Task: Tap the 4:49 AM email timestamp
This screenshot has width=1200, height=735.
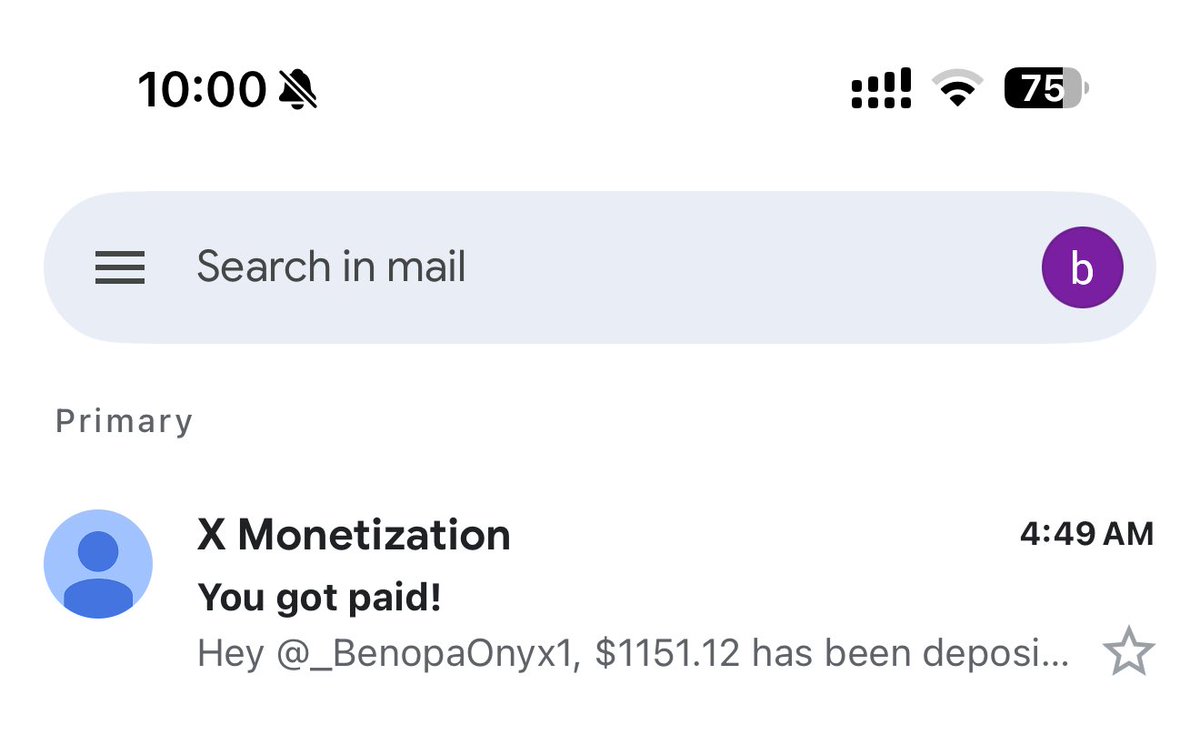Action: [x=1087, y=534]
